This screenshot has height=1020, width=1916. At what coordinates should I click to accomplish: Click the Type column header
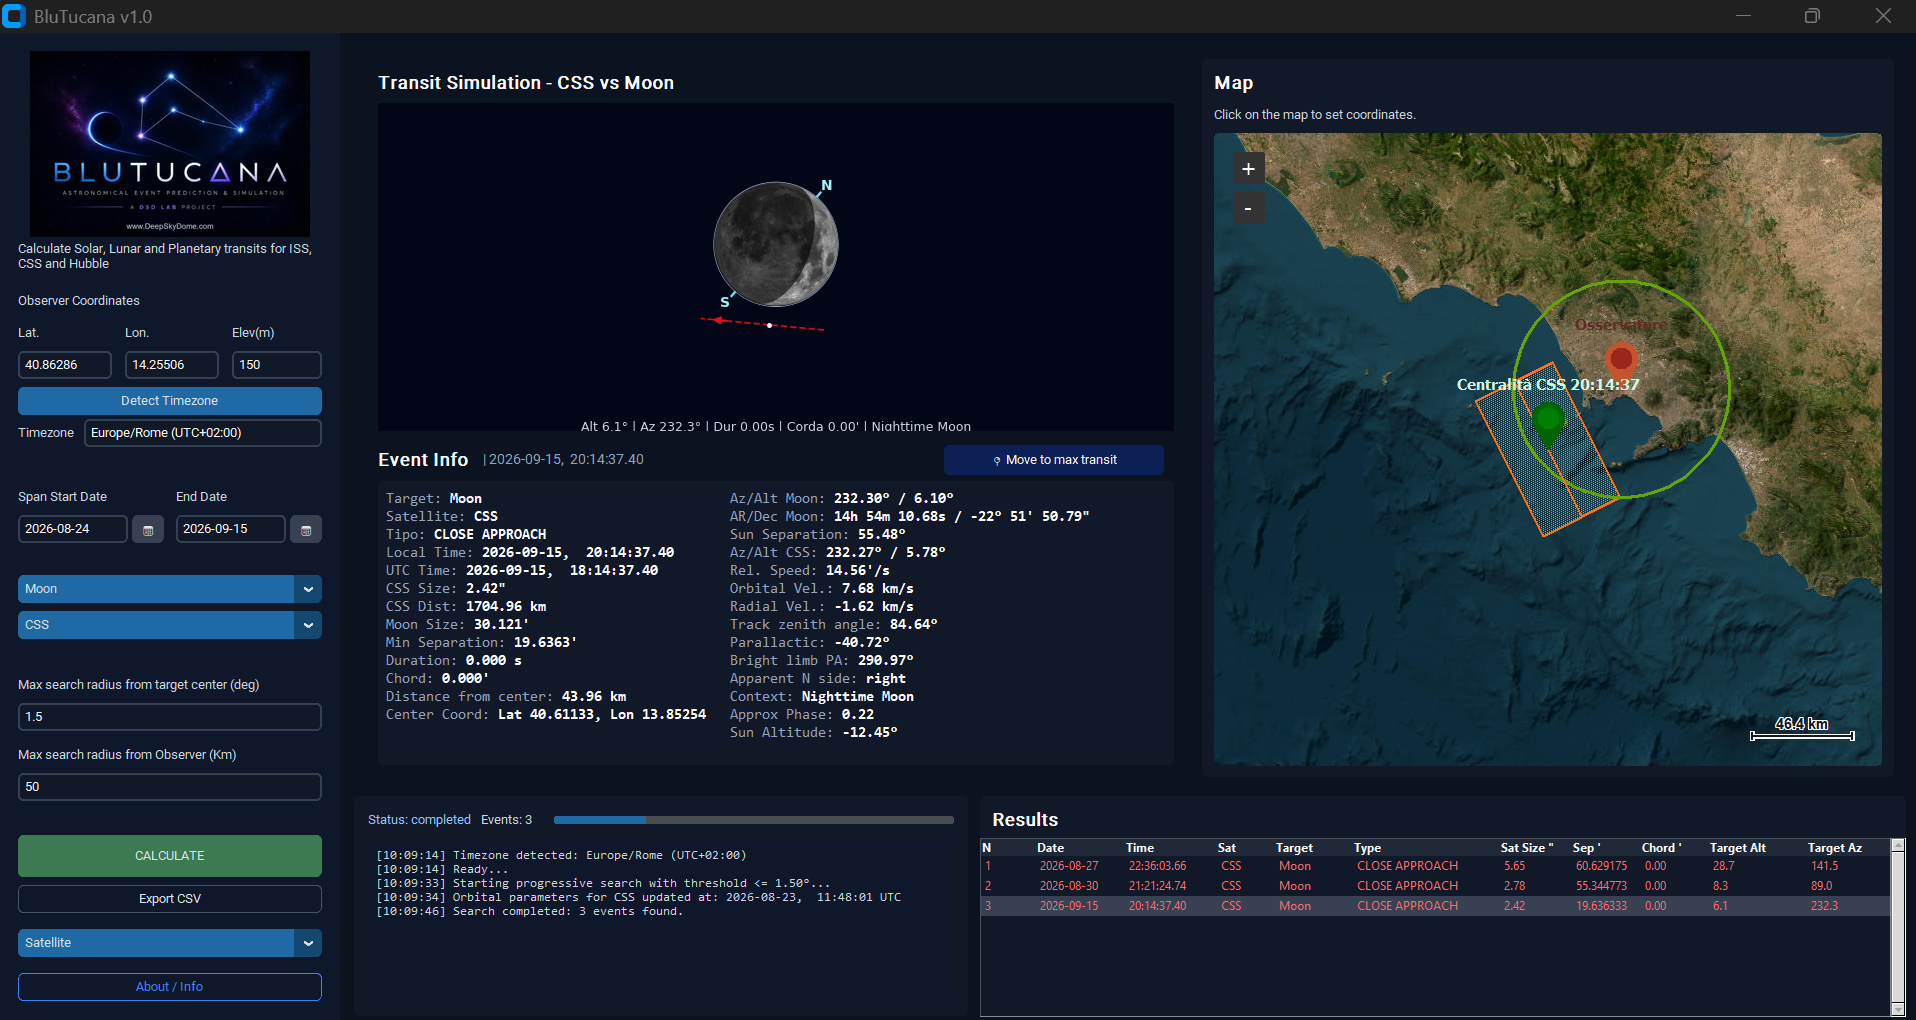click(1368, 848)
